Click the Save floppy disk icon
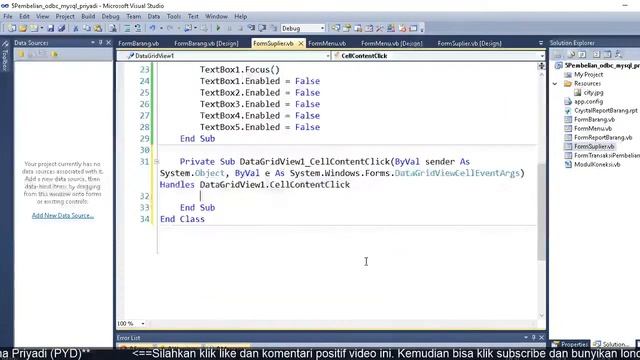Image resolution: width=640 pixels, height=360 pixels. tap(51, 28)
